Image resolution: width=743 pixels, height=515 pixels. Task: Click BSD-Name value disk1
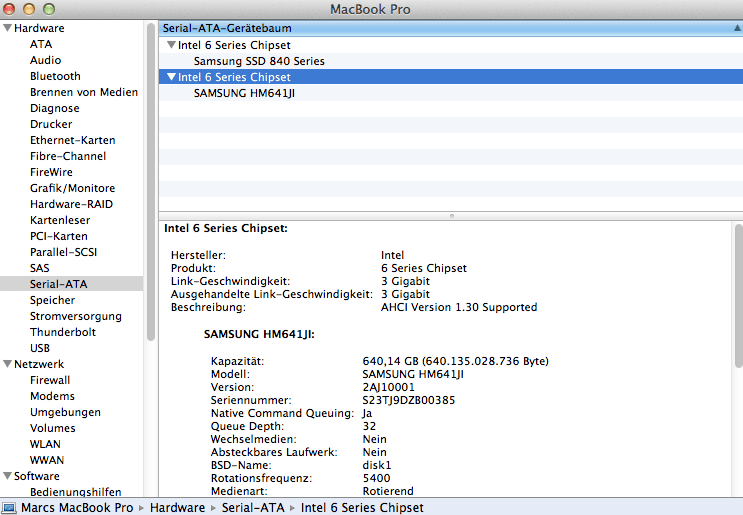click(x=377, y=465)
